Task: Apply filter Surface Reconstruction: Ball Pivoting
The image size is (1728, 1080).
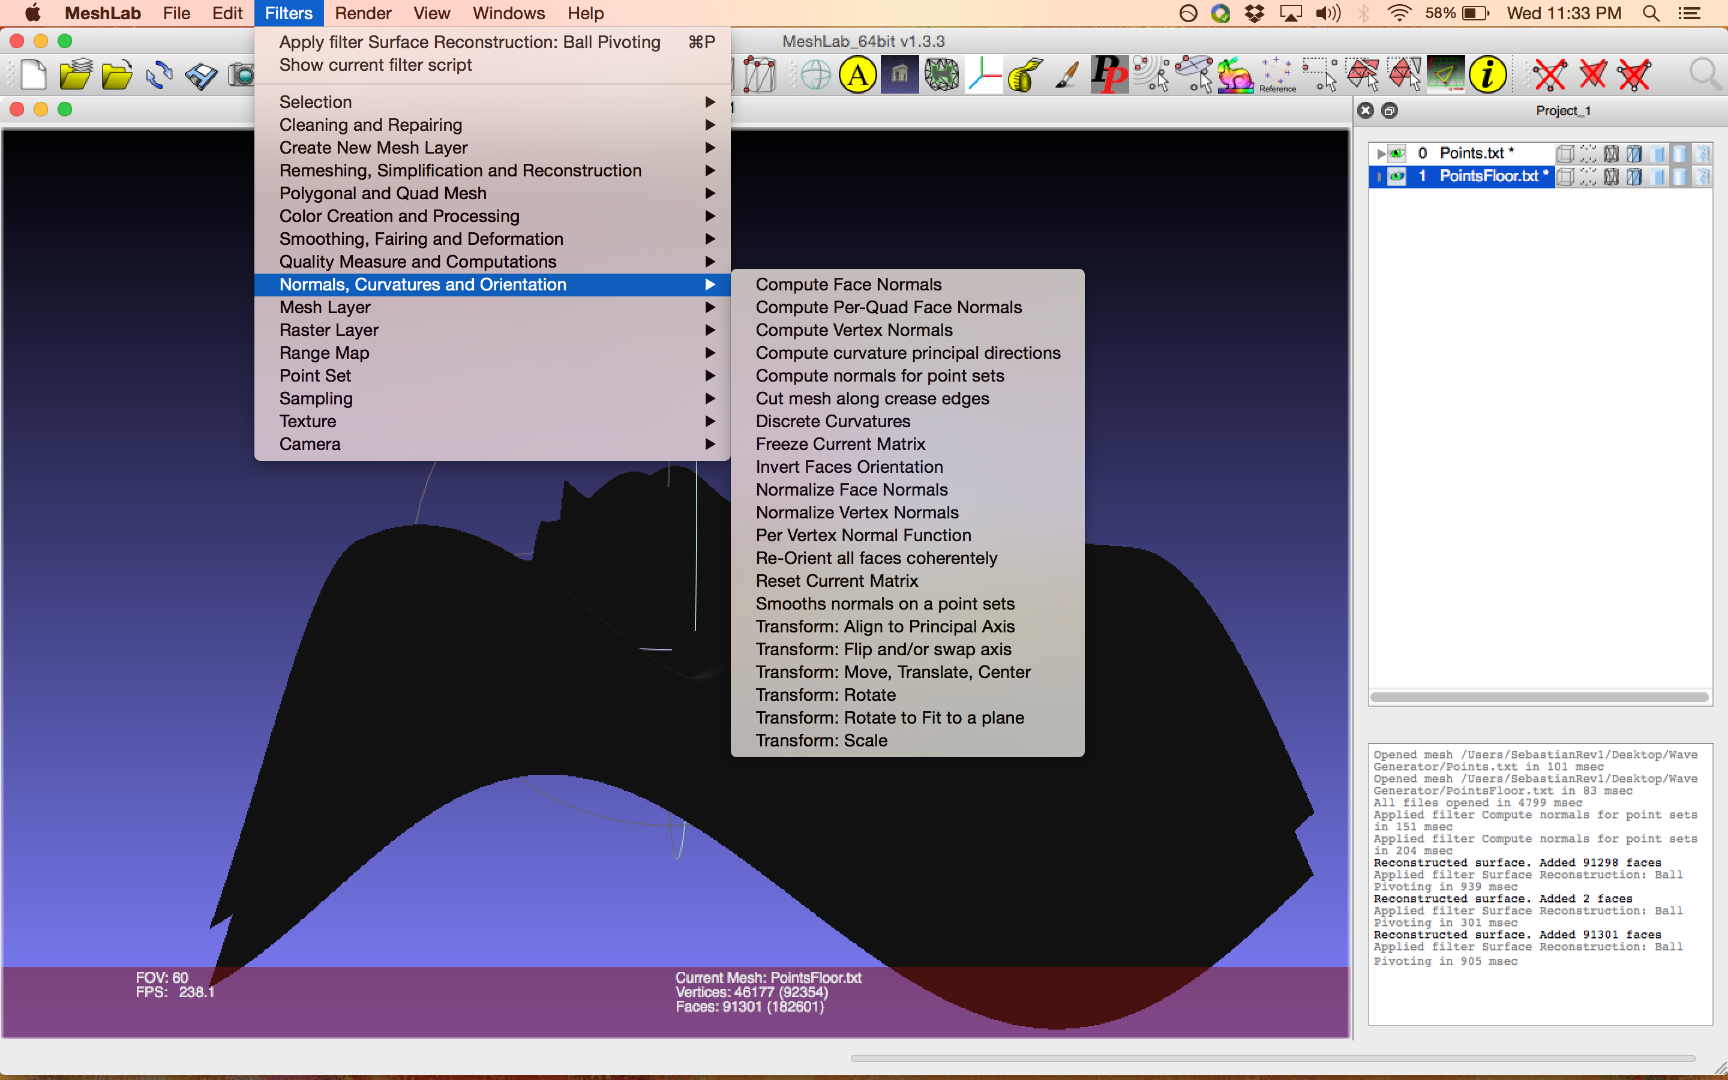Action: 492,42
